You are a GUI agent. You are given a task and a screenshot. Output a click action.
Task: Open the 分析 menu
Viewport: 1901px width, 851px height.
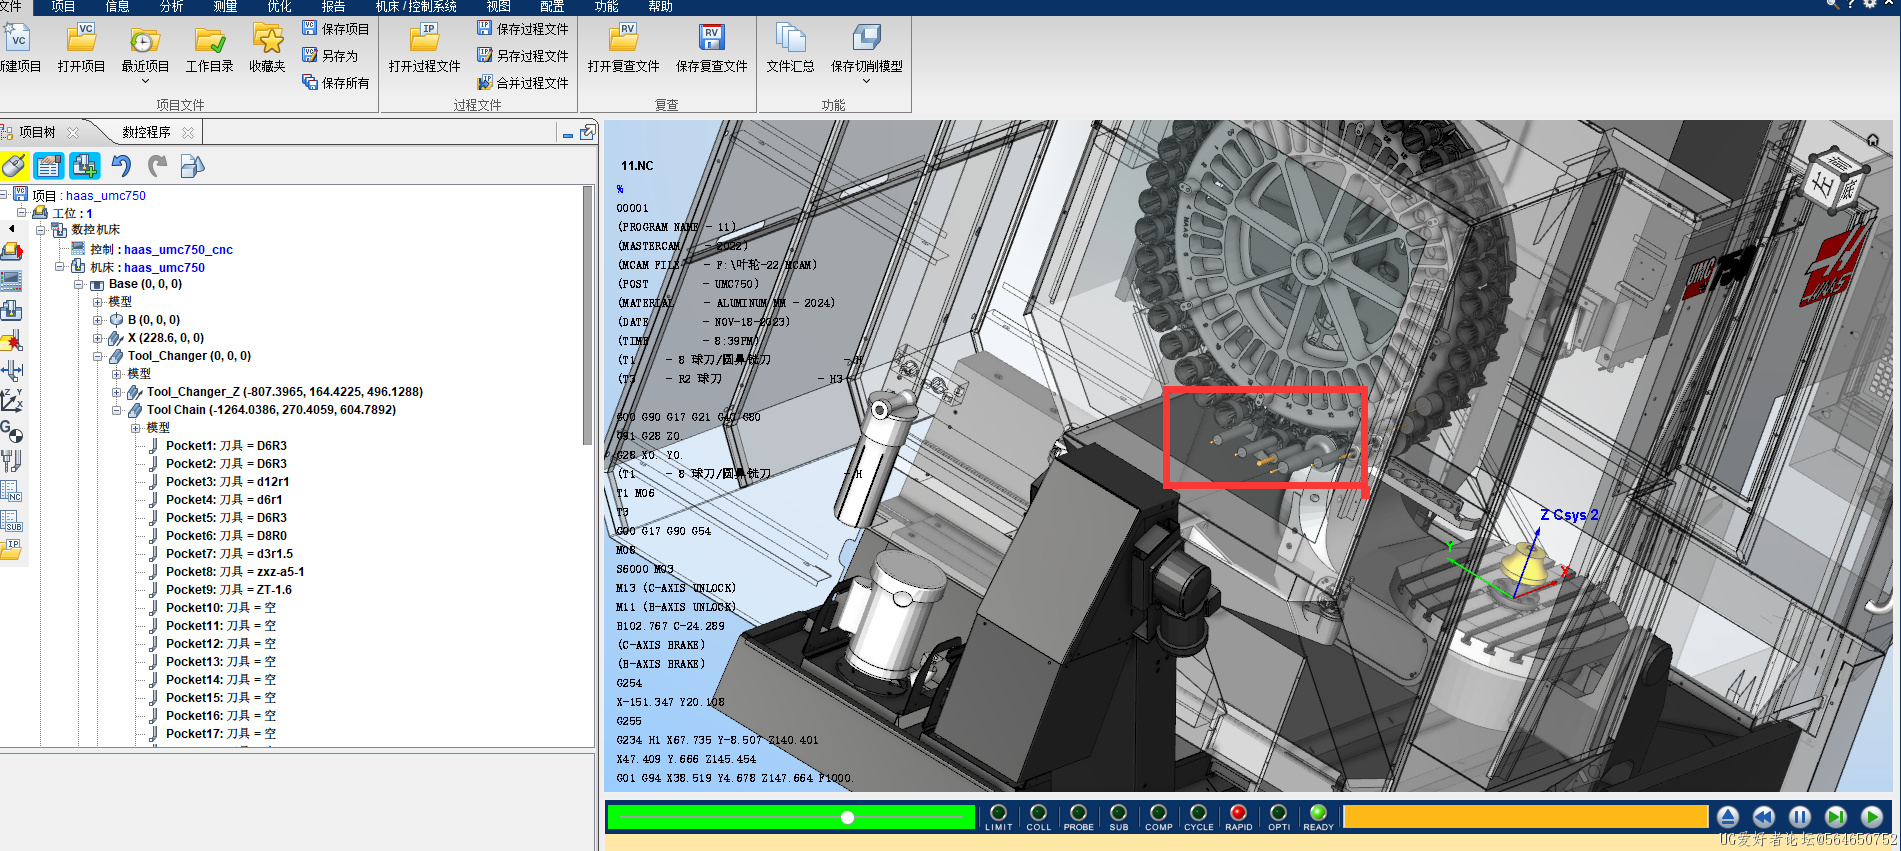[172, 6]
